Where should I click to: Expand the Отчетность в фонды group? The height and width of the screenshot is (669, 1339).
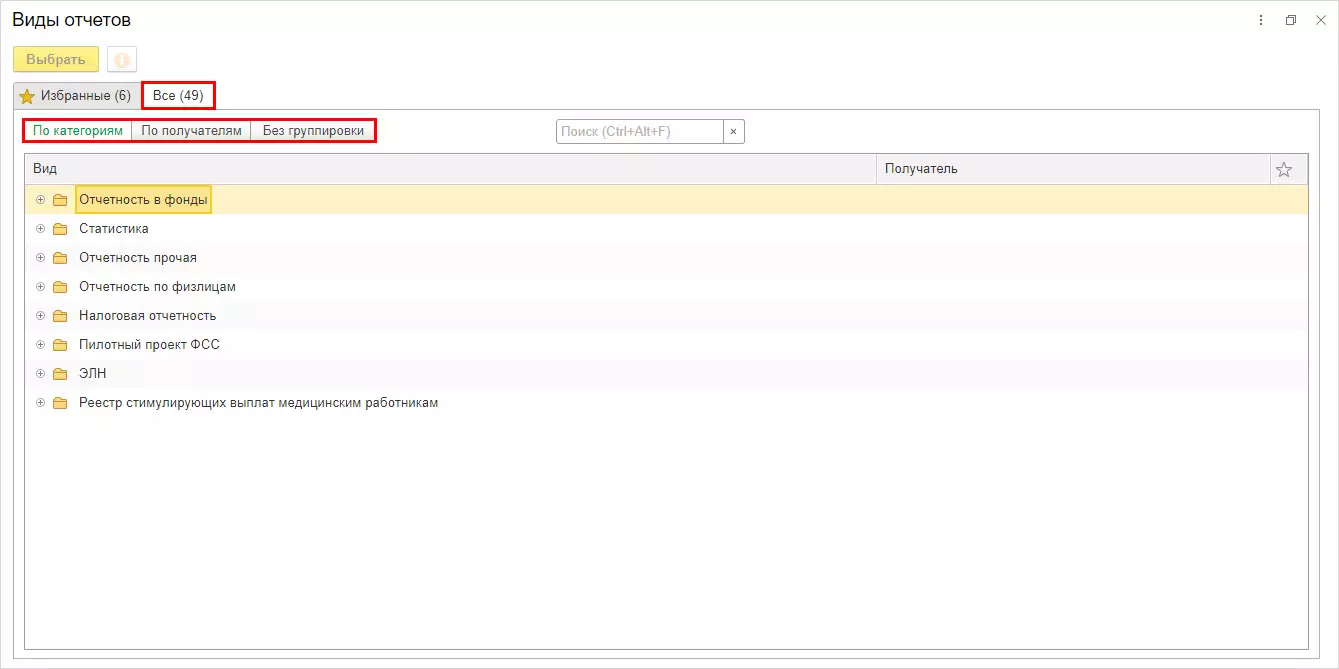coord(41,200)
